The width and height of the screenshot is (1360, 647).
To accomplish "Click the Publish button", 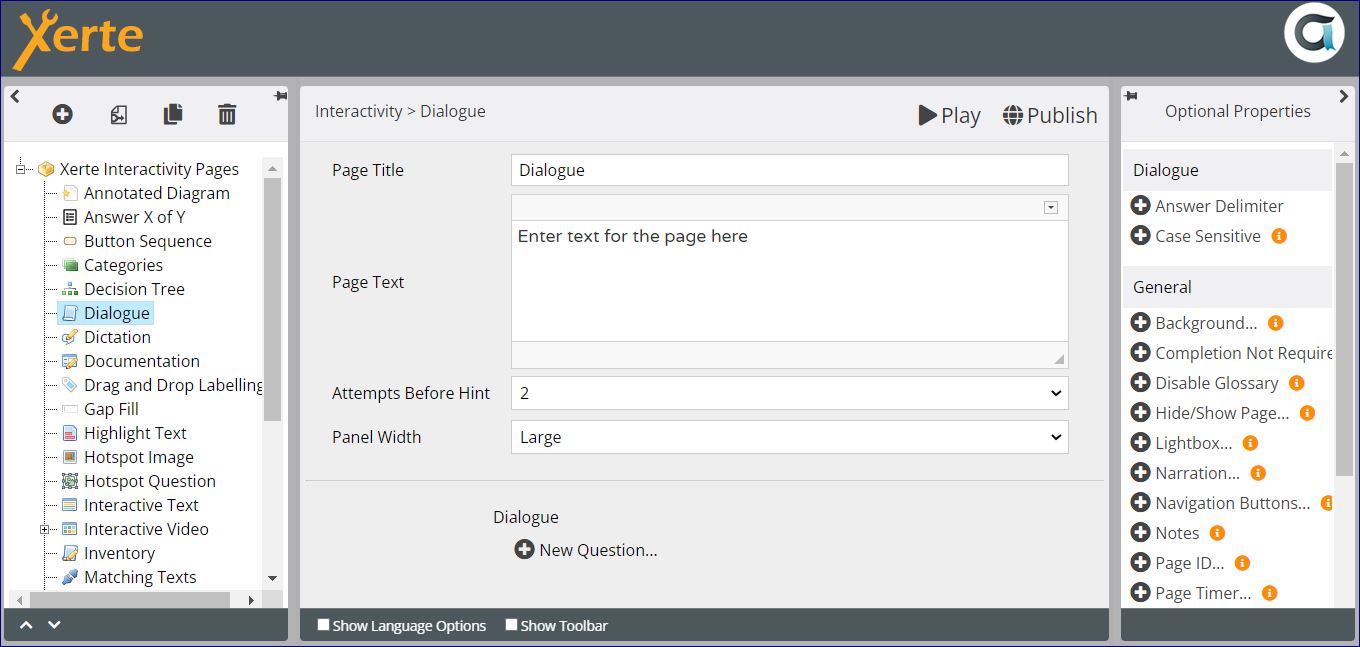I will [1050, 115].
